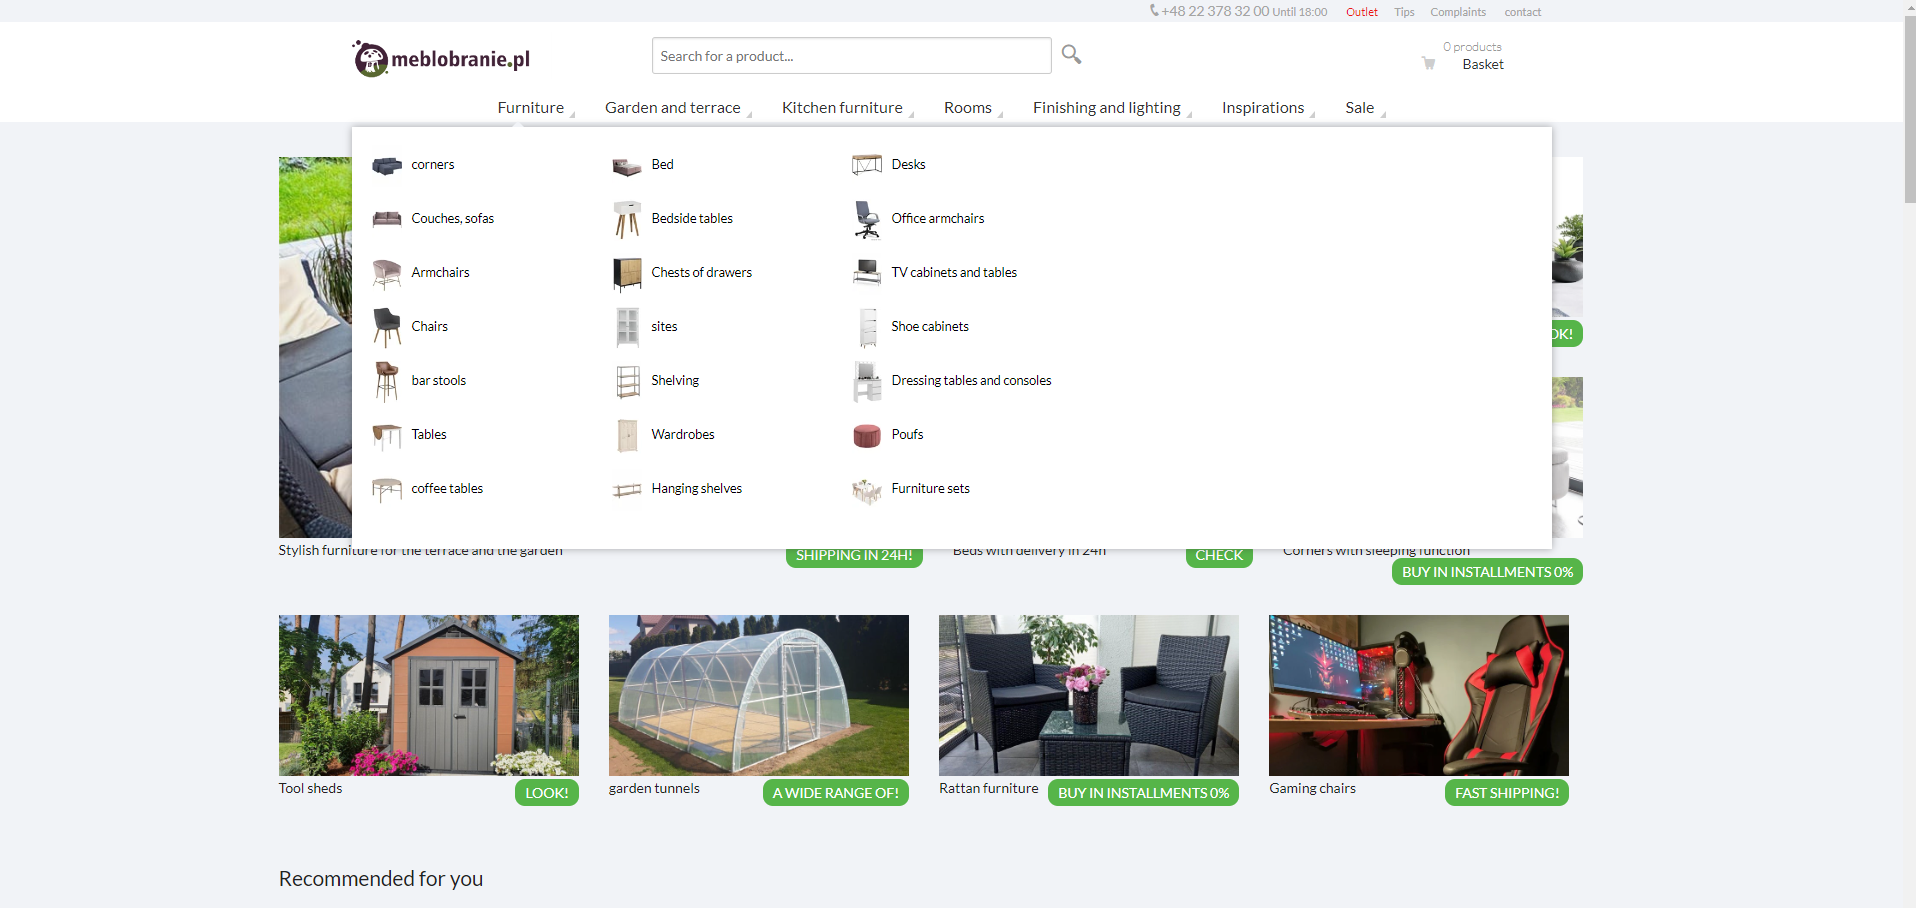Open the Finishing and lighting dropdown
The image size is (1916, 908).
[x=1106, y=108]
